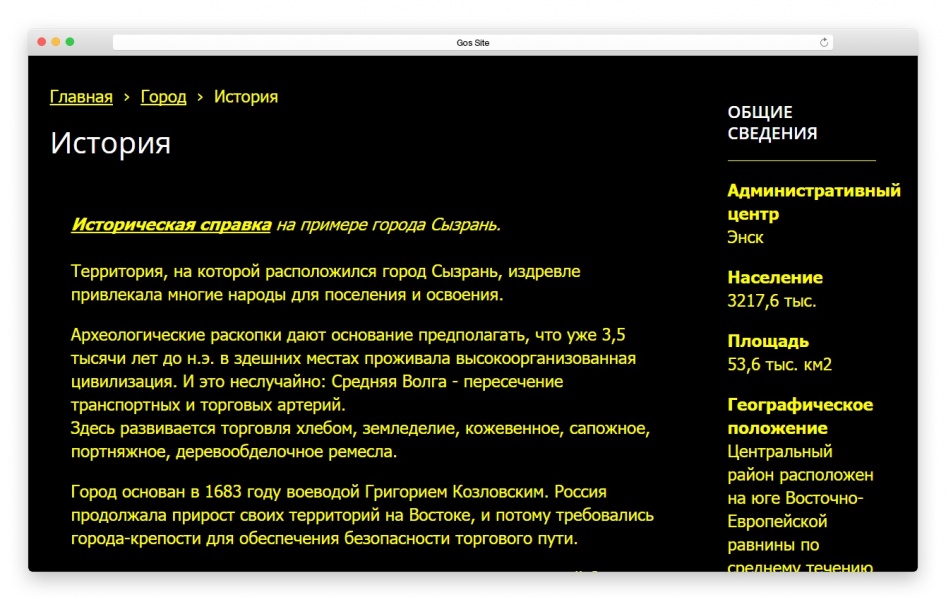Maximize the window using the green button
This screenshot has height=600, width=946.
(x=70, y=42)
